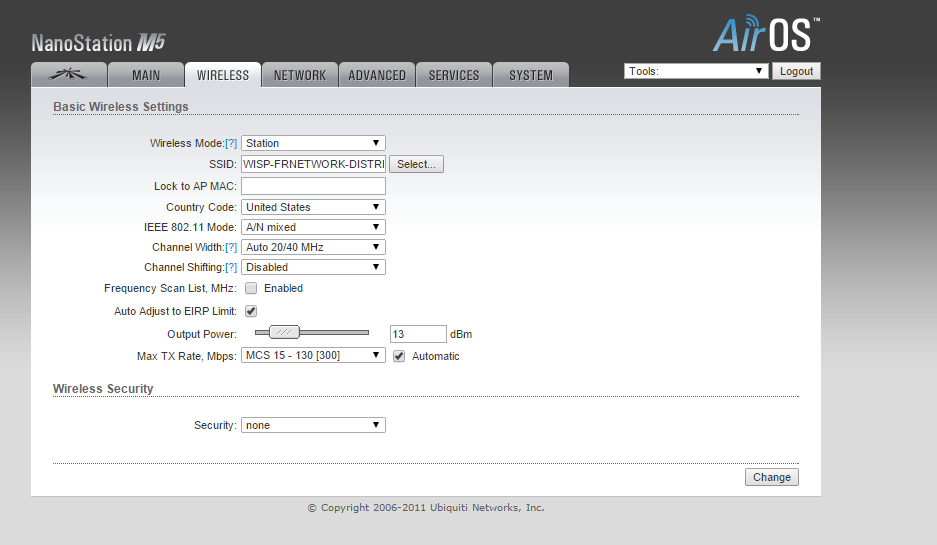
Task: Click the Output Power slider handle
Action: coord(284,332)
